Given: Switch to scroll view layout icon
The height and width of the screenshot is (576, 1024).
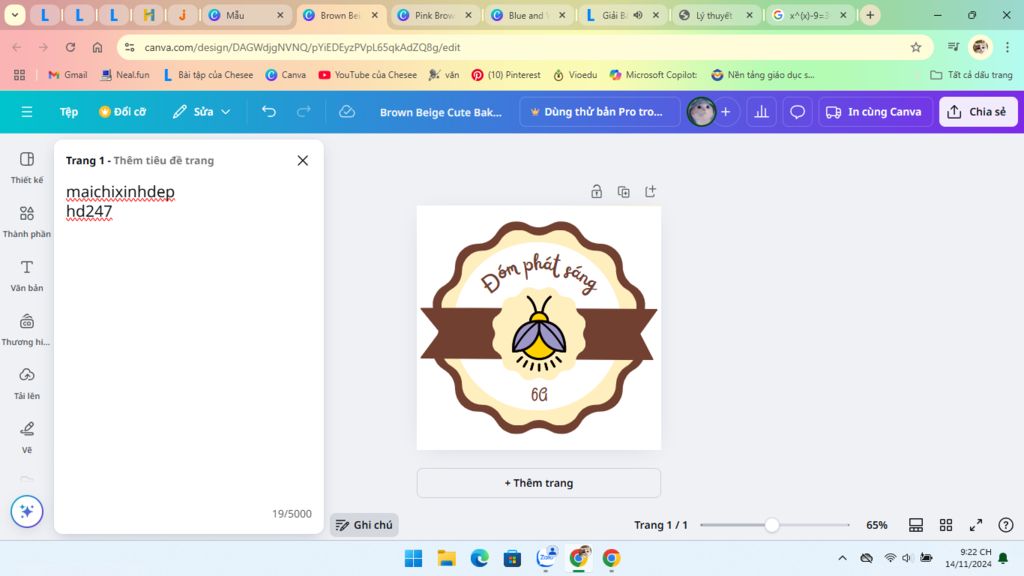Looking at the screenshot, I should 916,525.
